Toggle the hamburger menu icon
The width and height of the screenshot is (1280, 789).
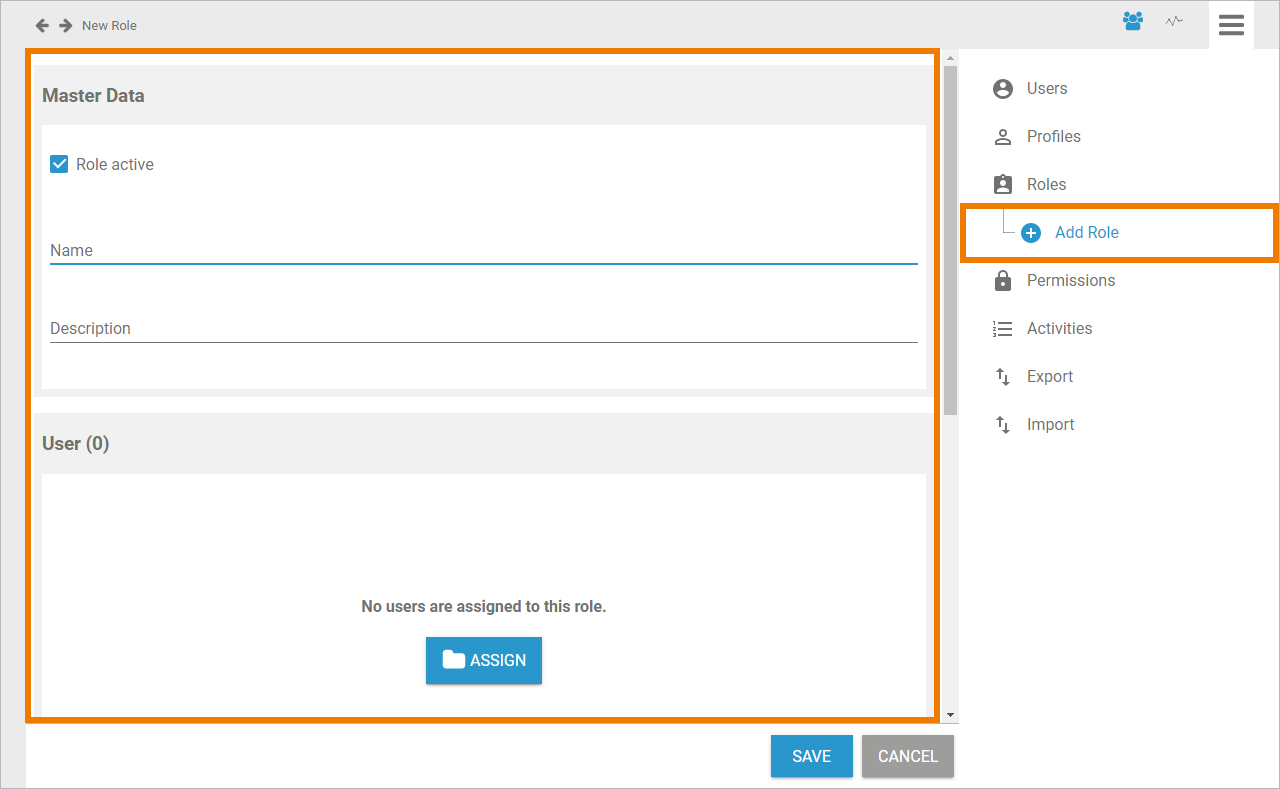[x=1231, y=25]
